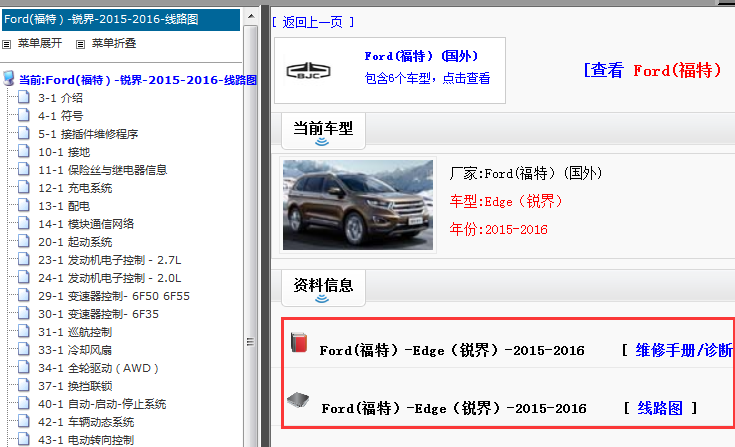
Task: Click the page icon beside 5-1 接插件维修程序
Action: coord(23,134)
